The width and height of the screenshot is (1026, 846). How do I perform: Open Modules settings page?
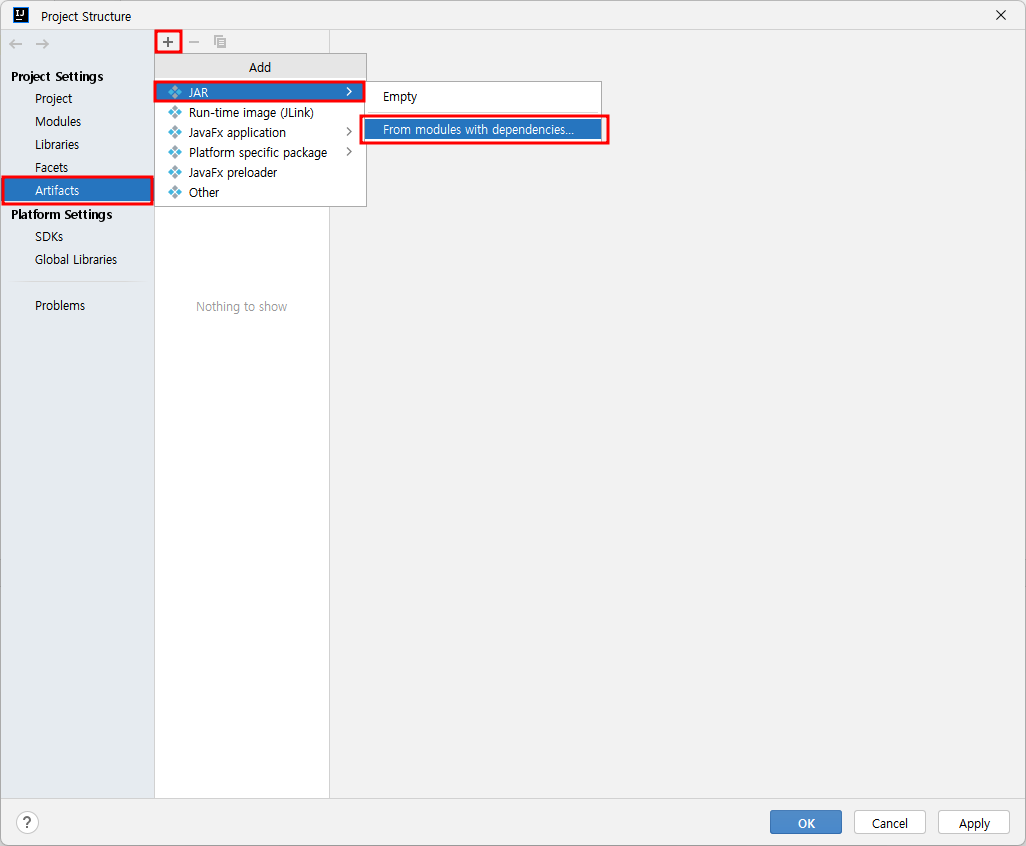[58, 122]
